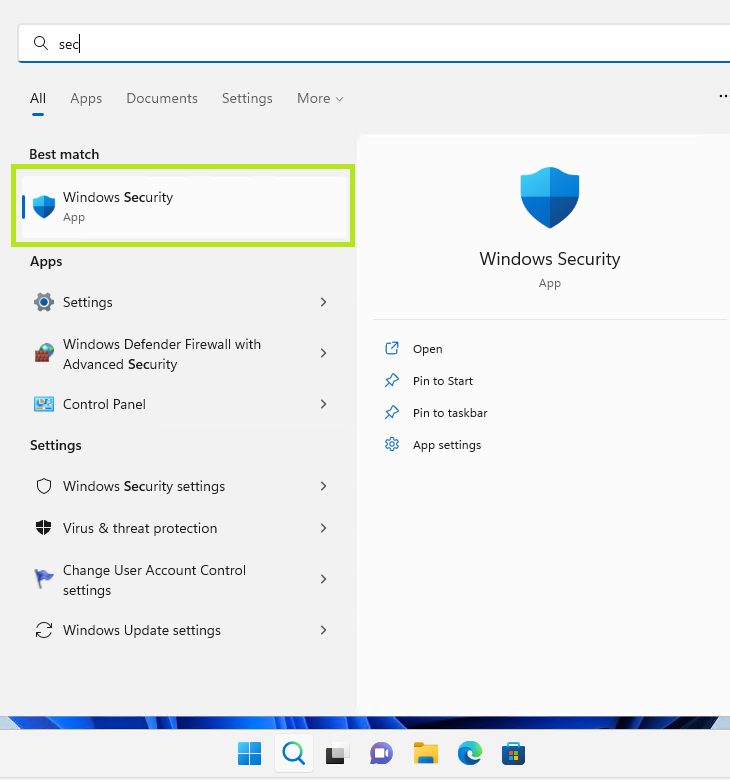730x780 pixels.
Task: Open Change User Account Control settings
Action: (x=181, y=580)
